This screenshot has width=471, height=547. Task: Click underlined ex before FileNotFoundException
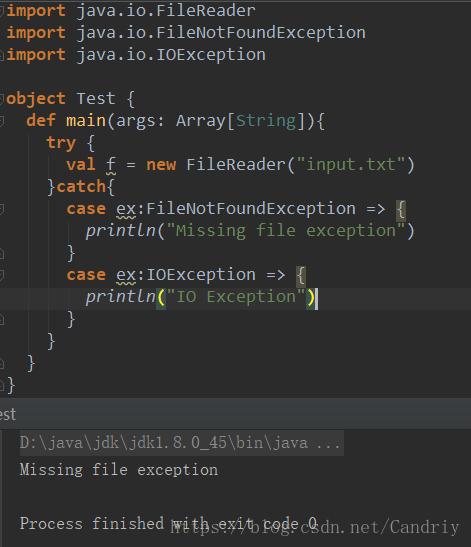pos(126,209)
